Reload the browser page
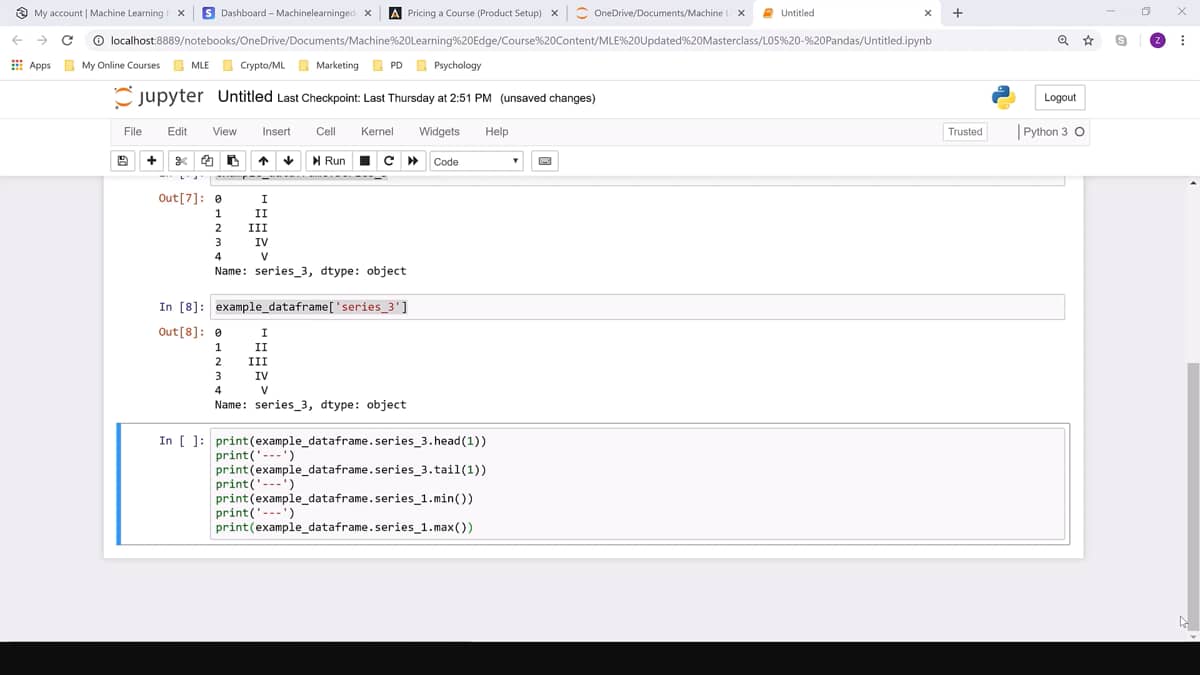The image size is (1200, 675). click(x=67, y=40)
